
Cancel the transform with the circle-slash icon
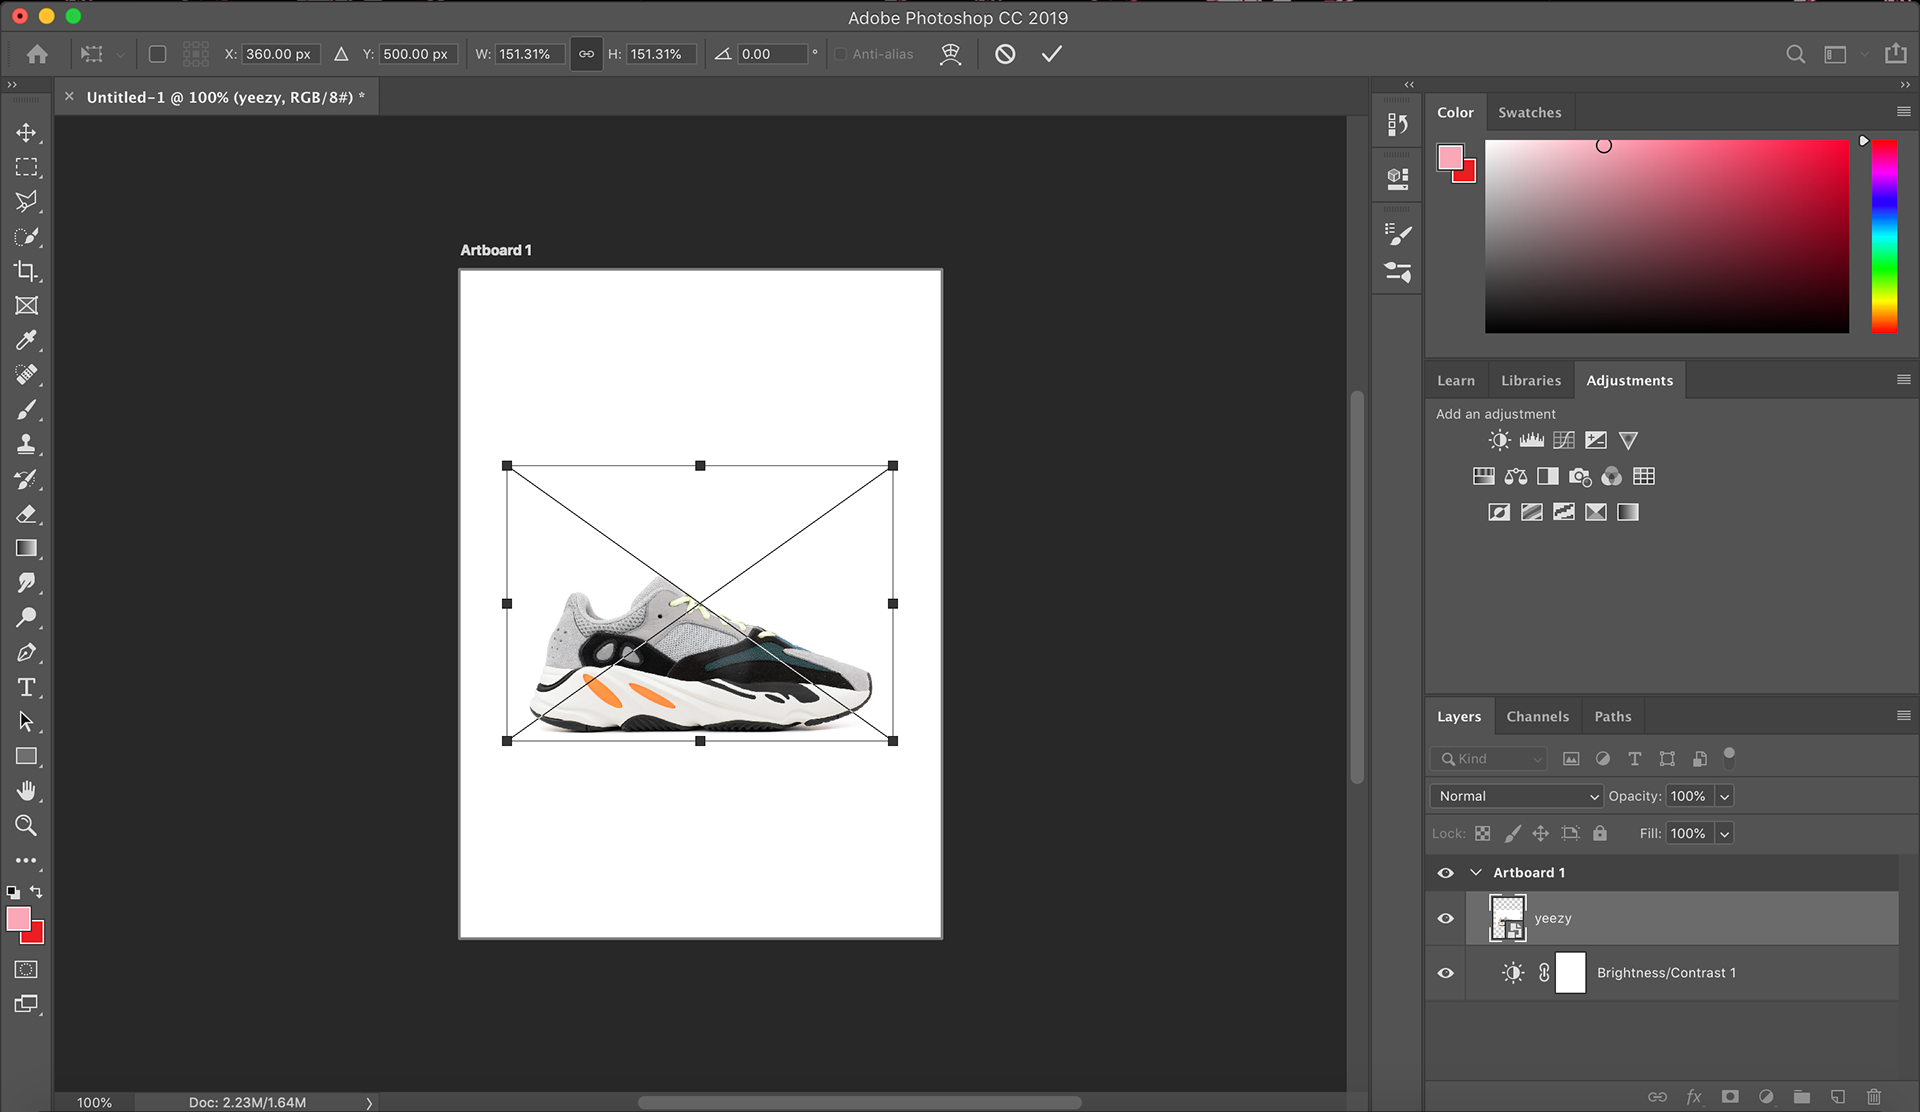(x=1005, y=54)
